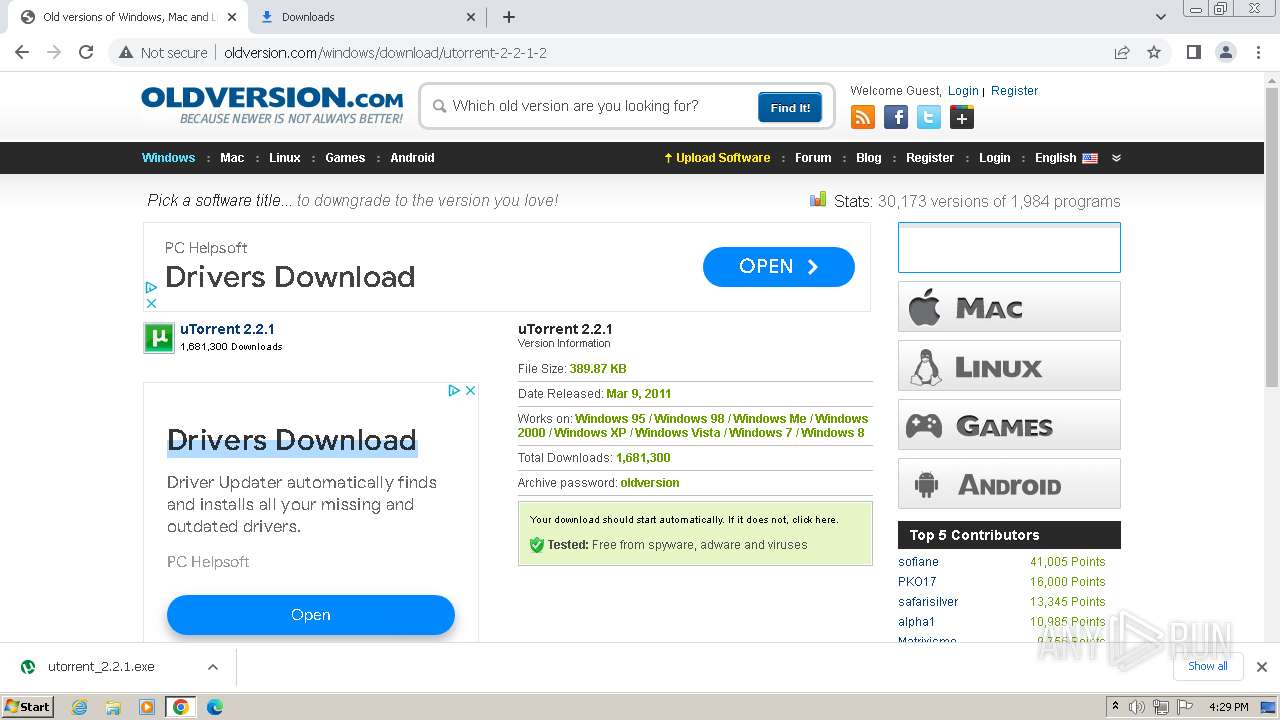Open the Forum nav item
This screenshot has width=1280, height=720.
pyautogui.click(x=813, y=158)
